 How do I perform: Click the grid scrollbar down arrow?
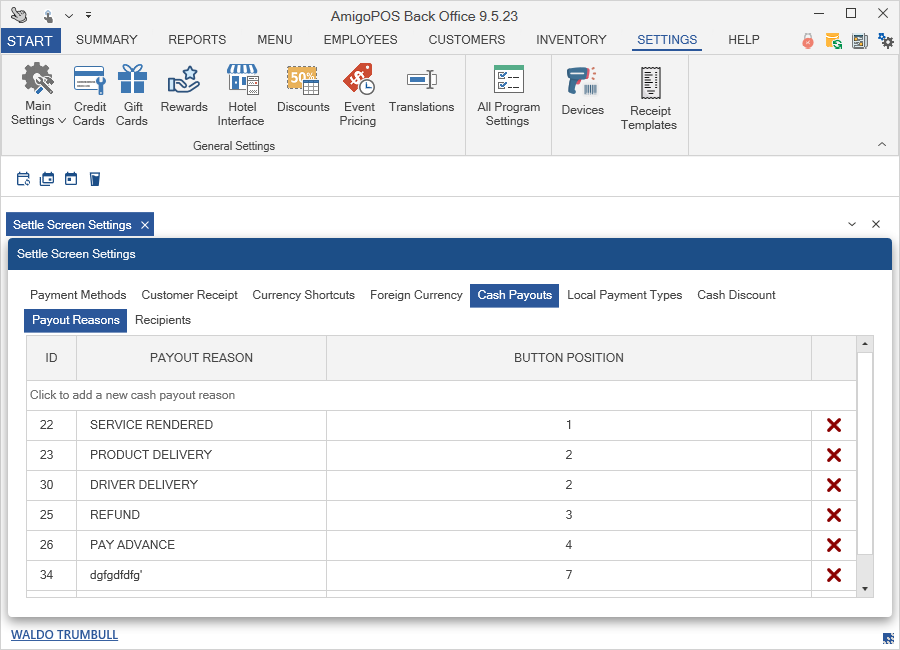coord(865,590)
